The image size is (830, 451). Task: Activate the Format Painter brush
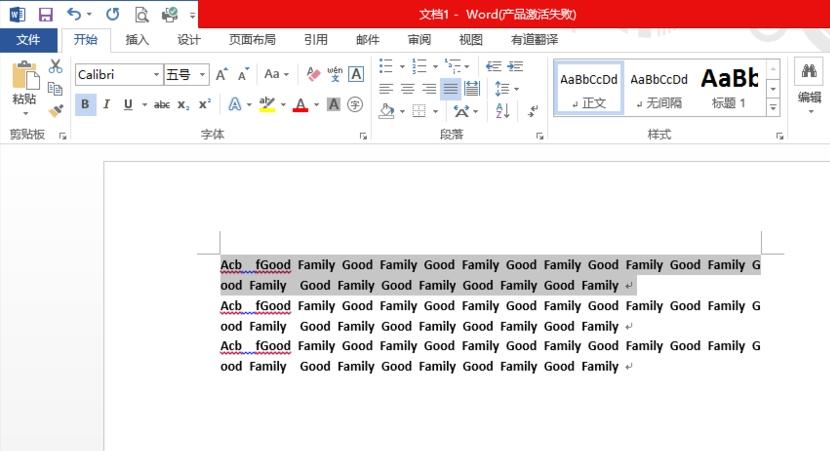click(55, 111)
